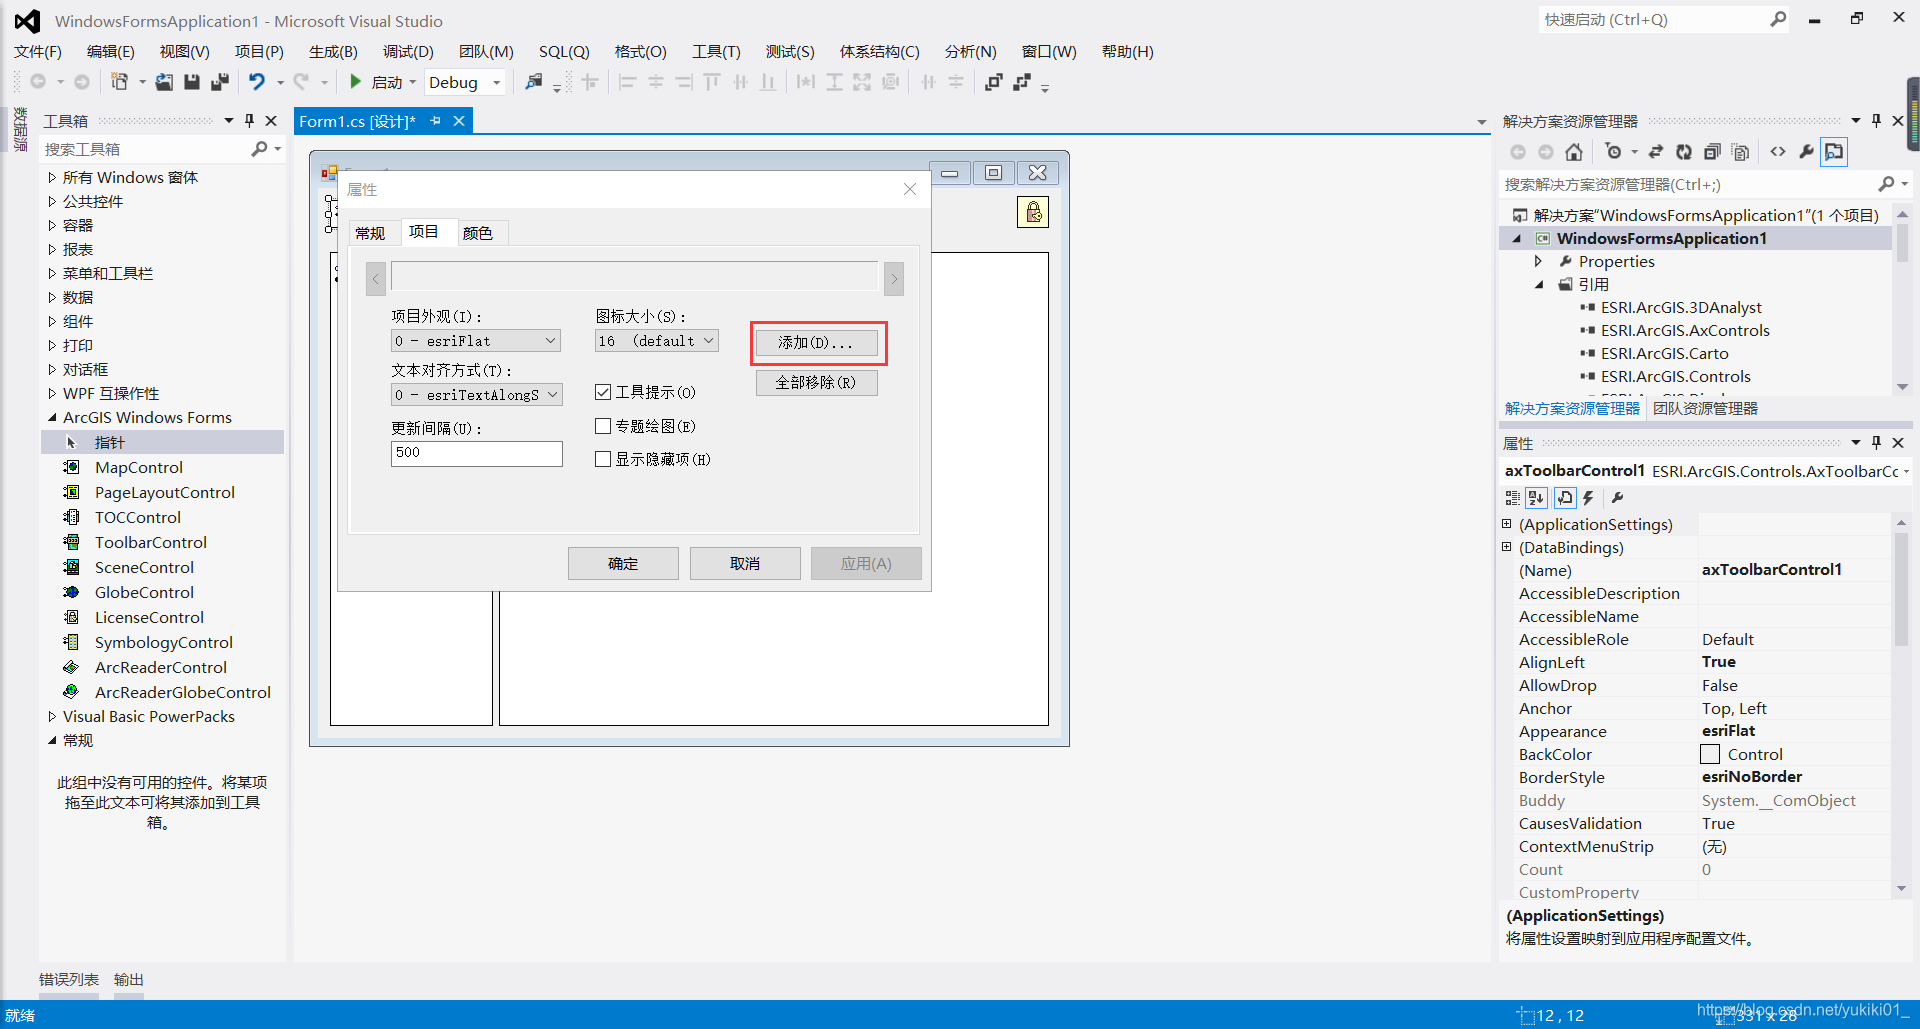Click the Properties wrench in Solution Explorer toolbar
1920x1029 pixels.
[1806, 152]
